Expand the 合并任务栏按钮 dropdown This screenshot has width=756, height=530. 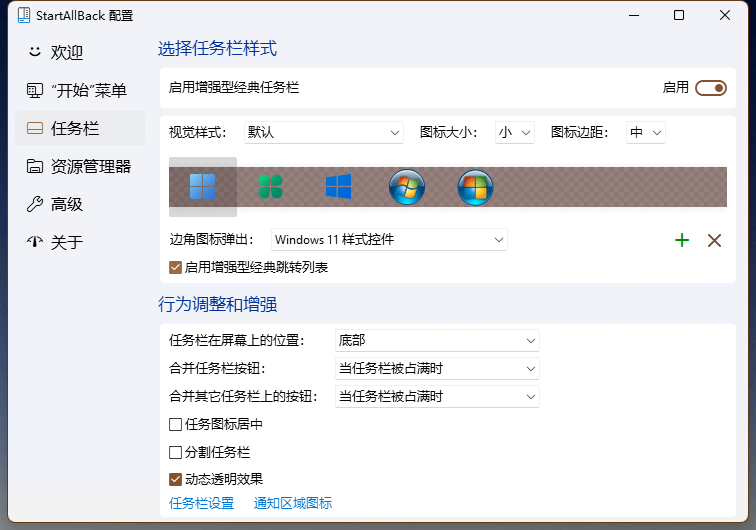(437, 368)
